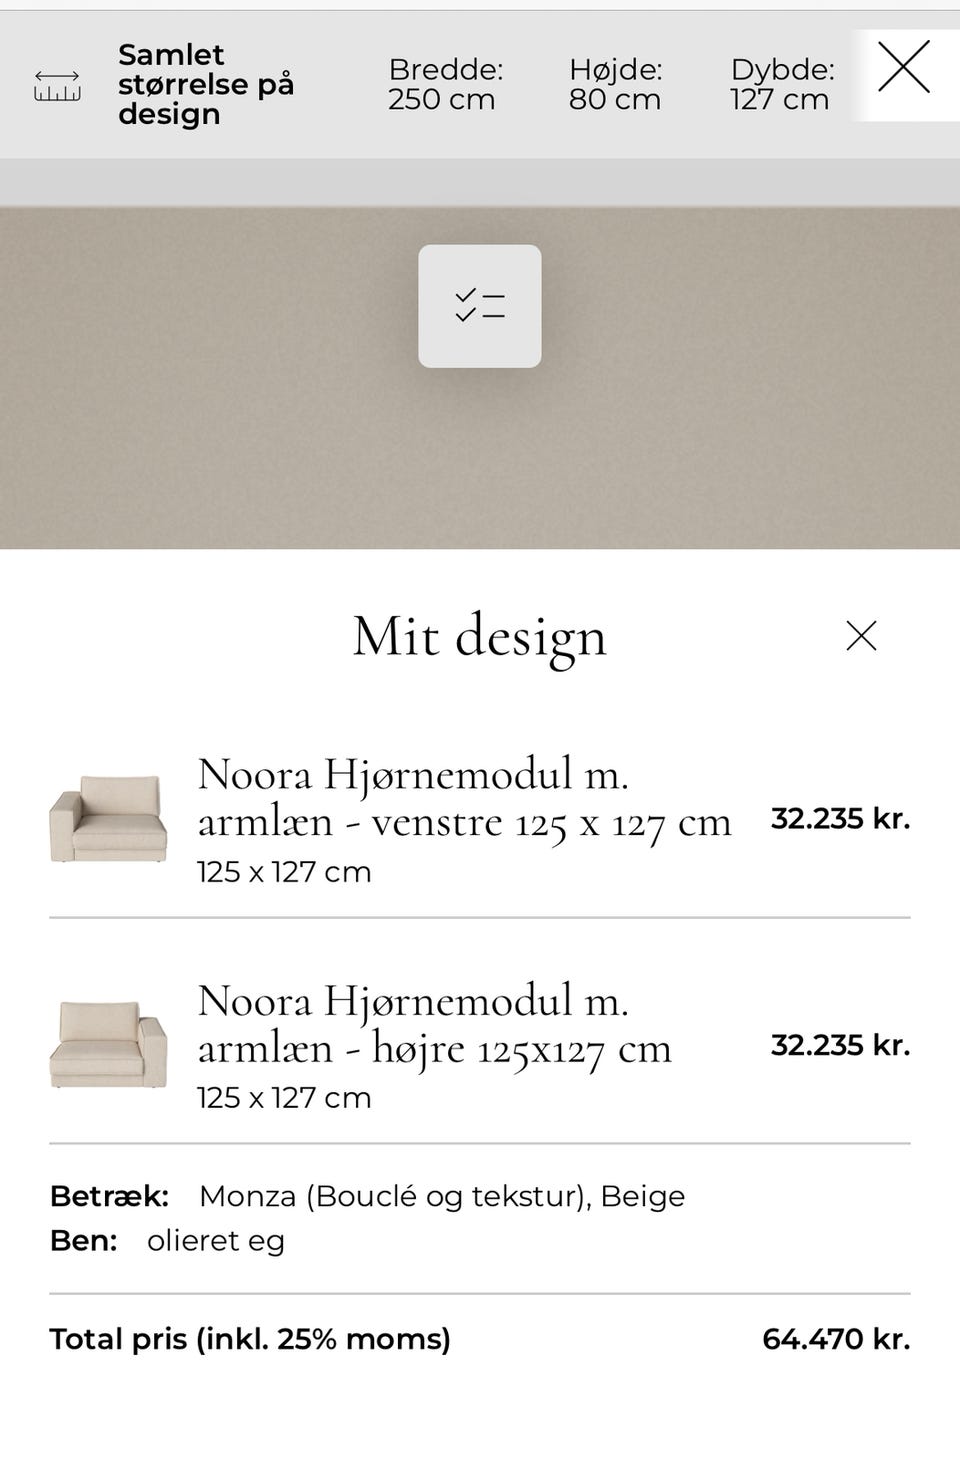Click the Mit design heading
Image resolution: width=960 pixels, height=1460 pixels.
click(x=479, y=636)
